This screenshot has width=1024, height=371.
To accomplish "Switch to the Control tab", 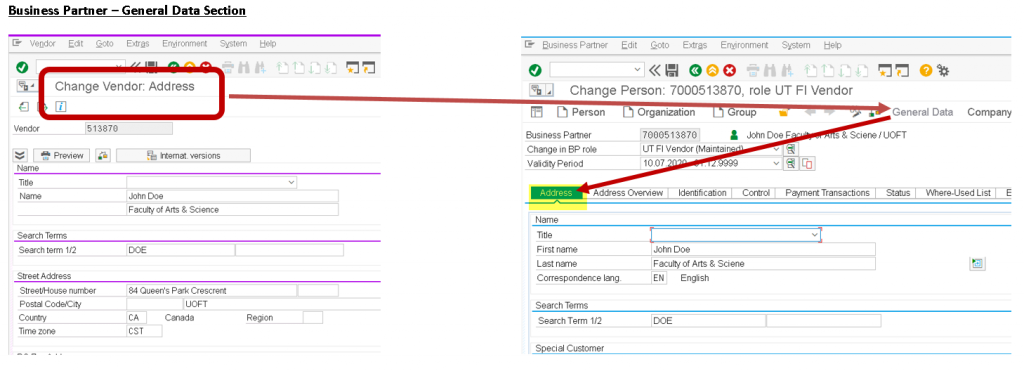I will (x=756, y=193).
